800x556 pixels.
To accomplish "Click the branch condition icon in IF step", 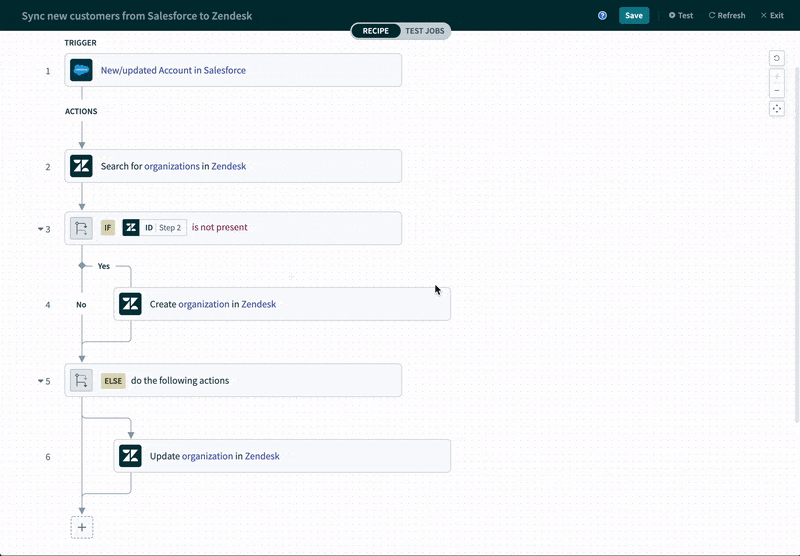I will 81,228.
